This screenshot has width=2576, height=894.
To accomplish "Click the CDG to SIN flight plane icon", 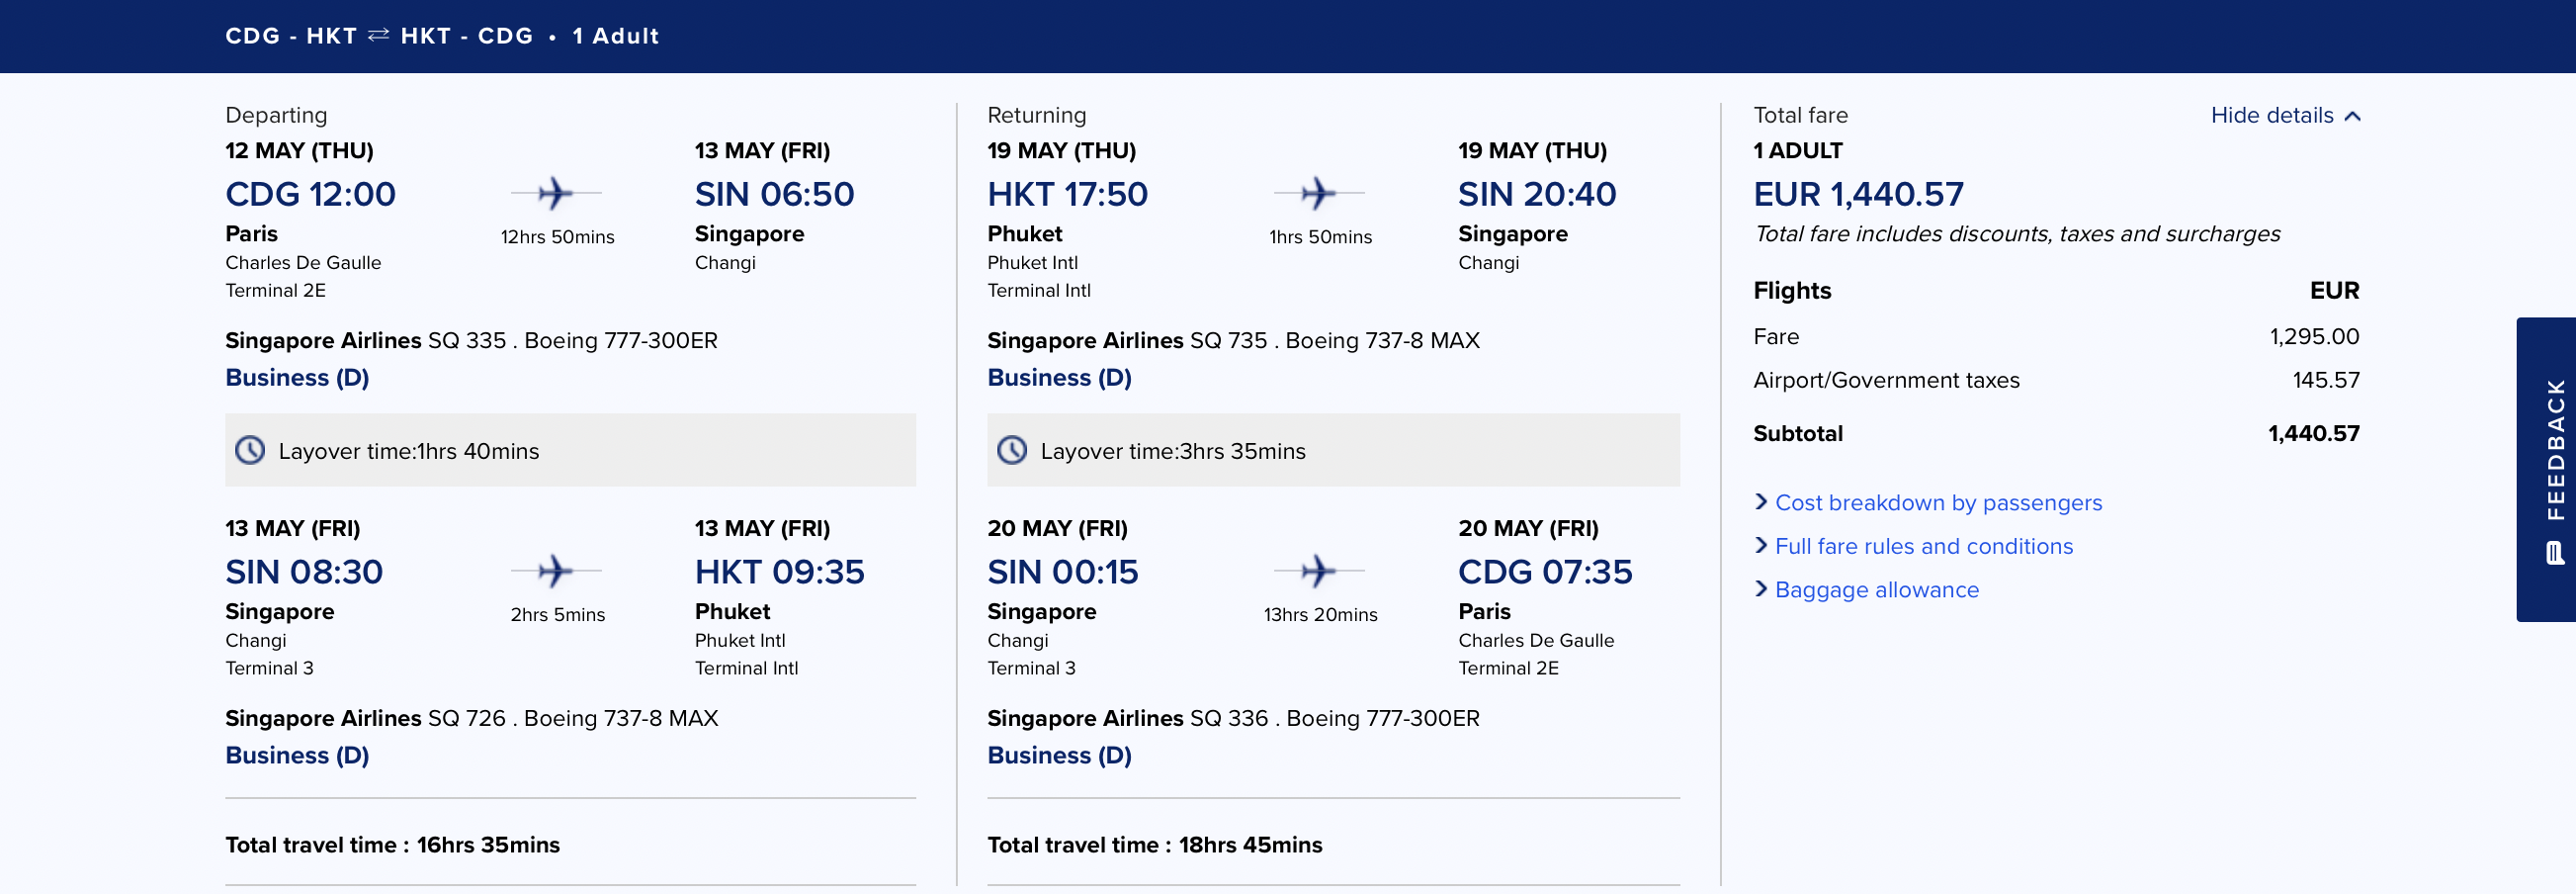I will tap(555, 193).
